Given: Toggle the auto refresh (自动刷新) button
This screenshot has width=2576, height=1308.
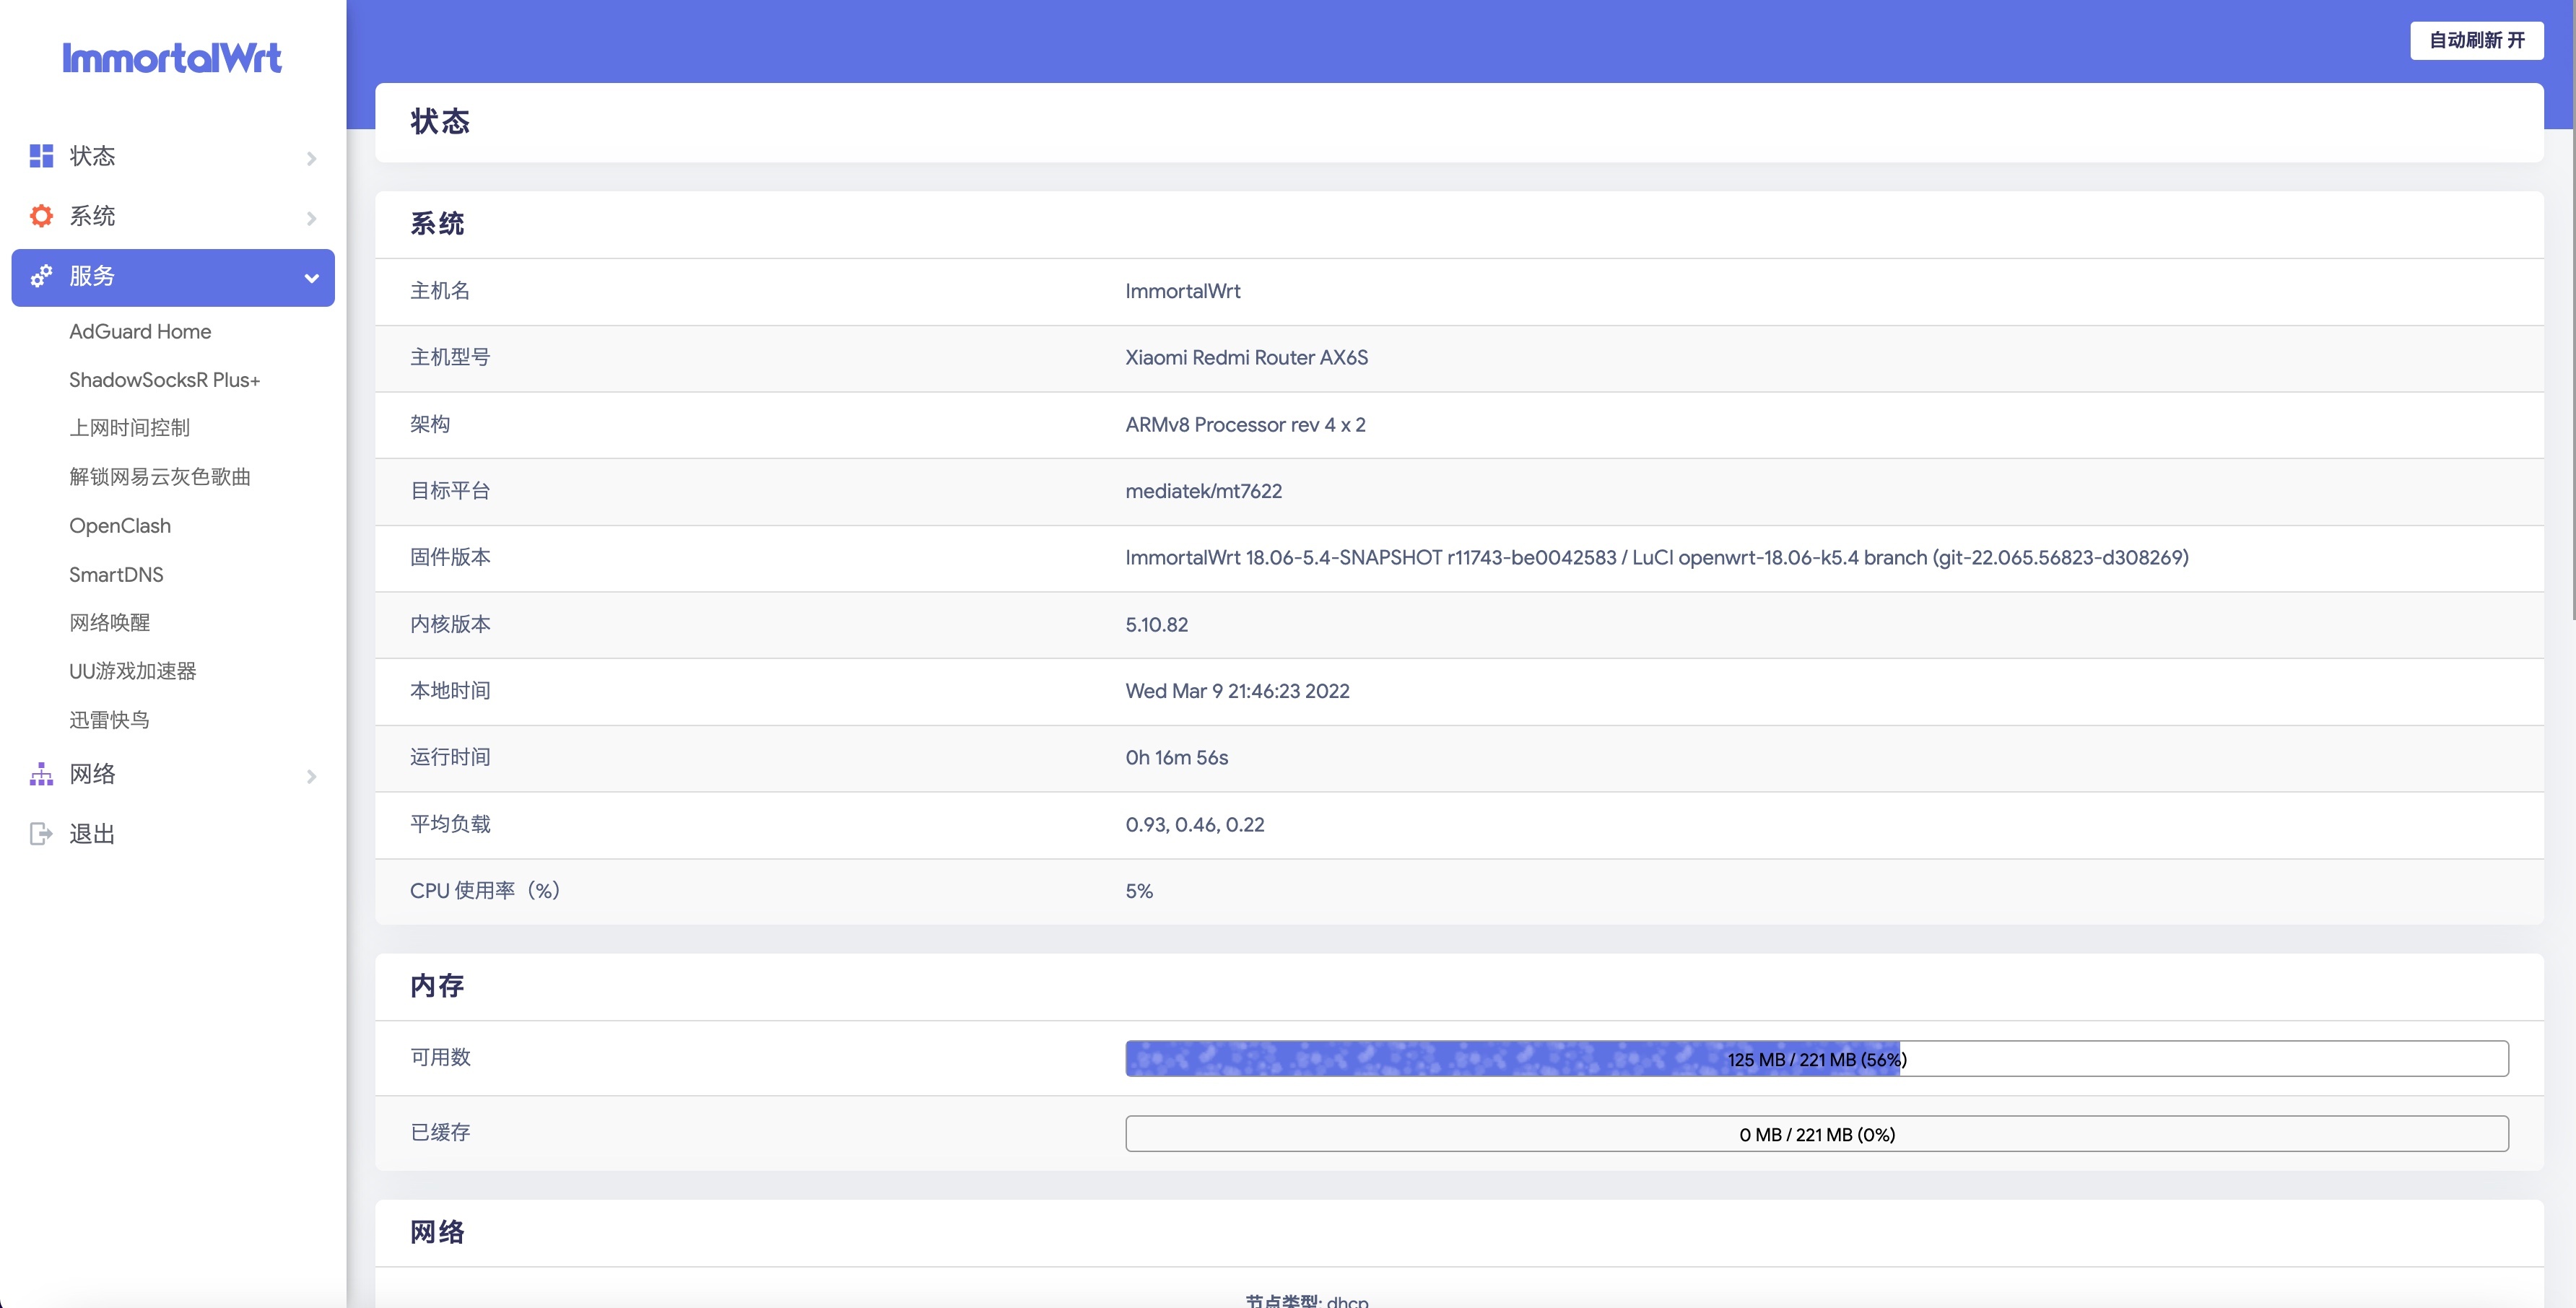Looking at the screenshot, I should click(x=2476, y=40).
